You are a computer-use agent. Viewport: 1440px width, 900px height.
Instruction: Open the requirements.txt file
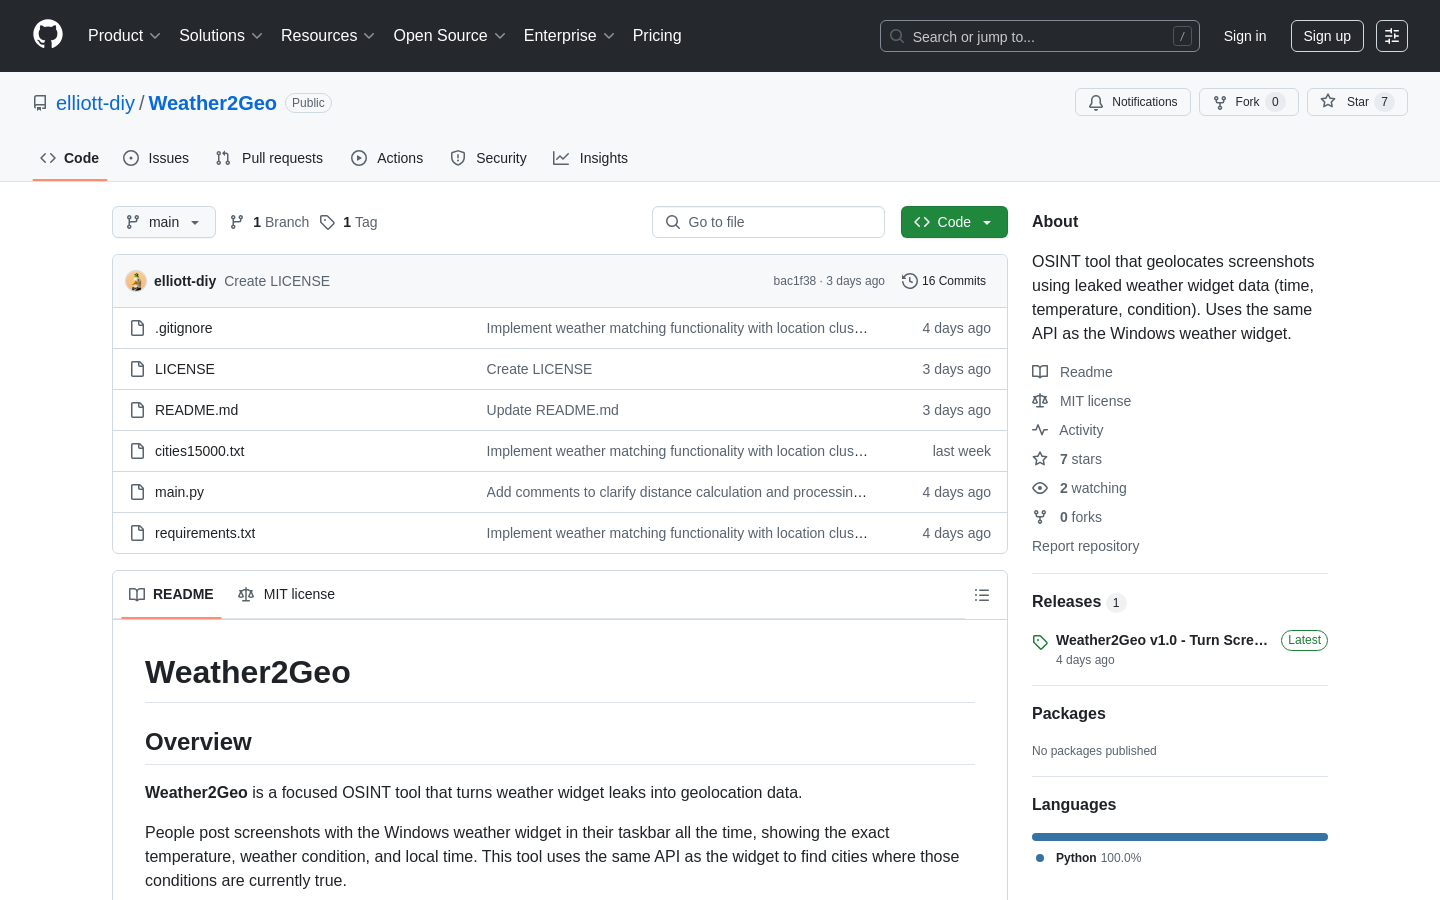pos(205,533)
